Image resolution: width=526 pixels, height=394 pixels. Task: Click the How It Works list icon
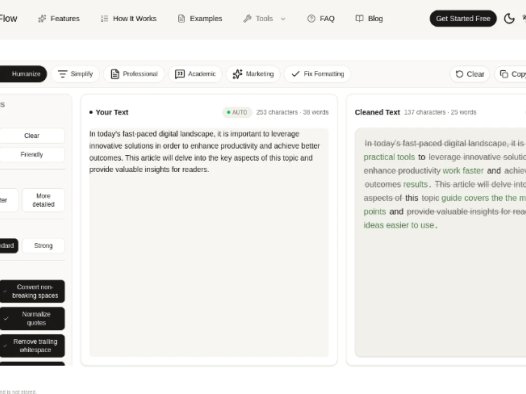tap(104, 18)
